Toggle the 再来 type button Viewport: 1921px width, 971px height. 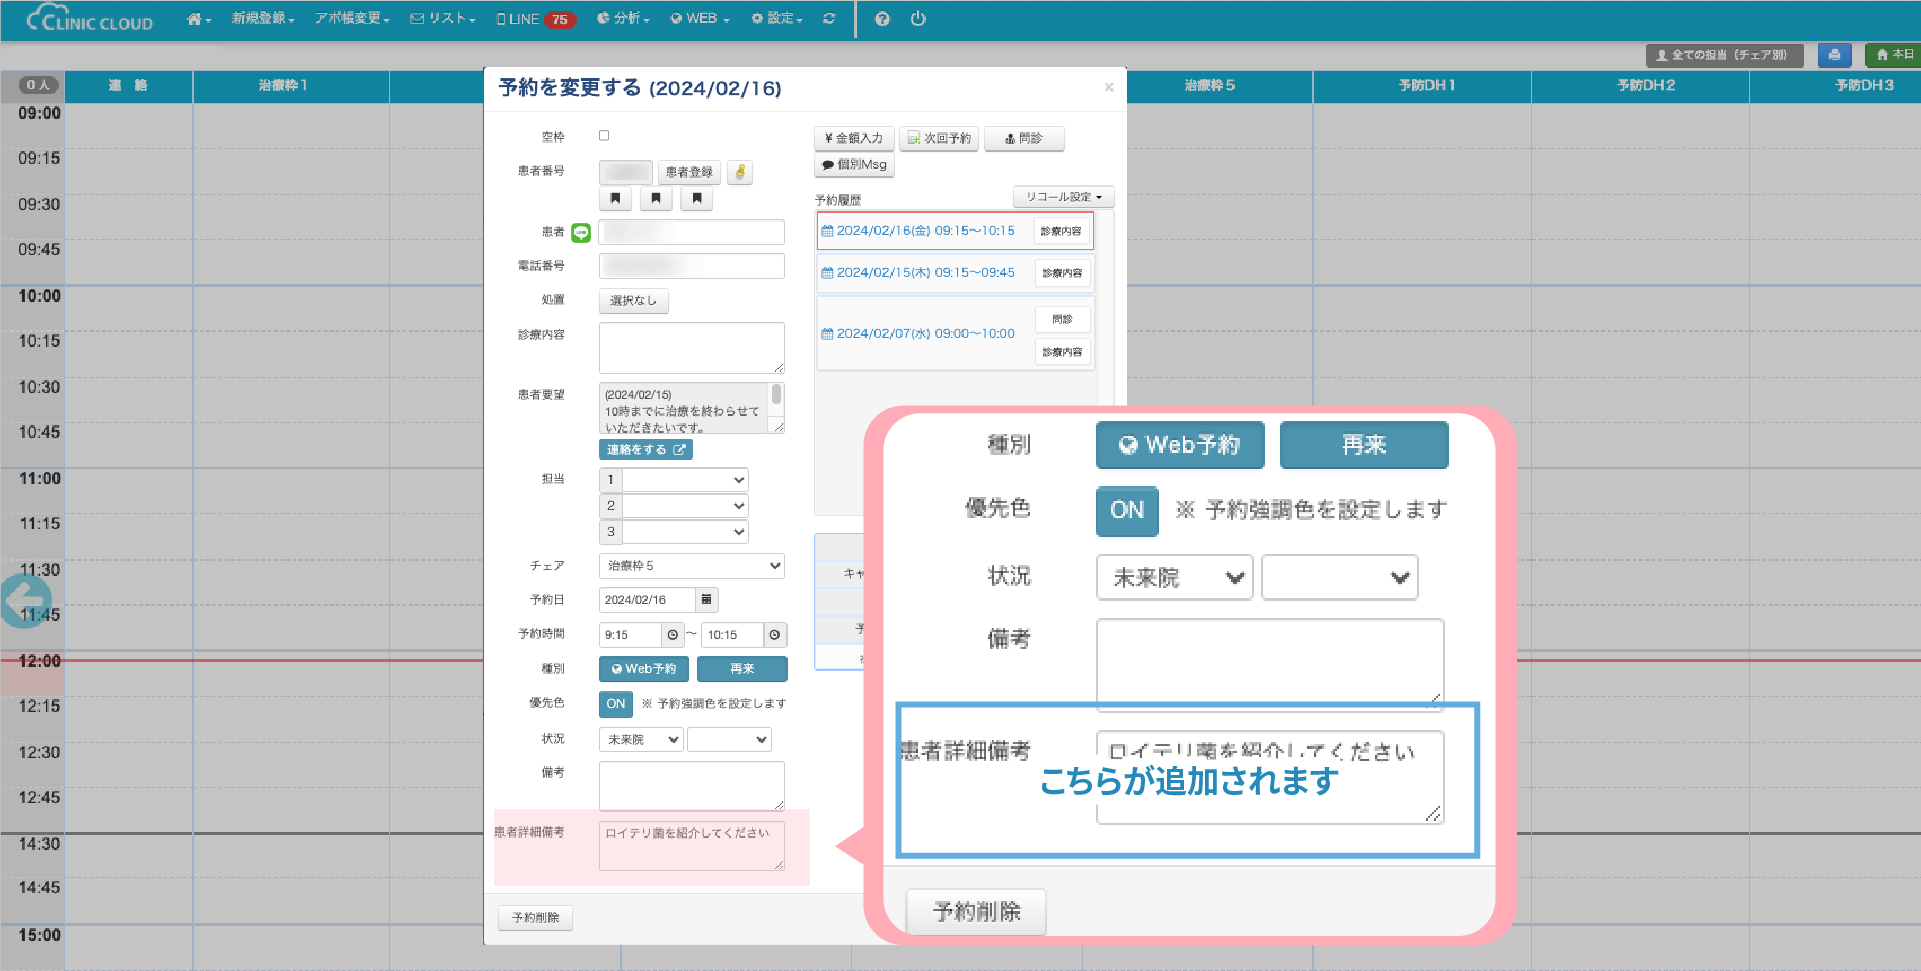pyautogui.click(x=742, y=669)
